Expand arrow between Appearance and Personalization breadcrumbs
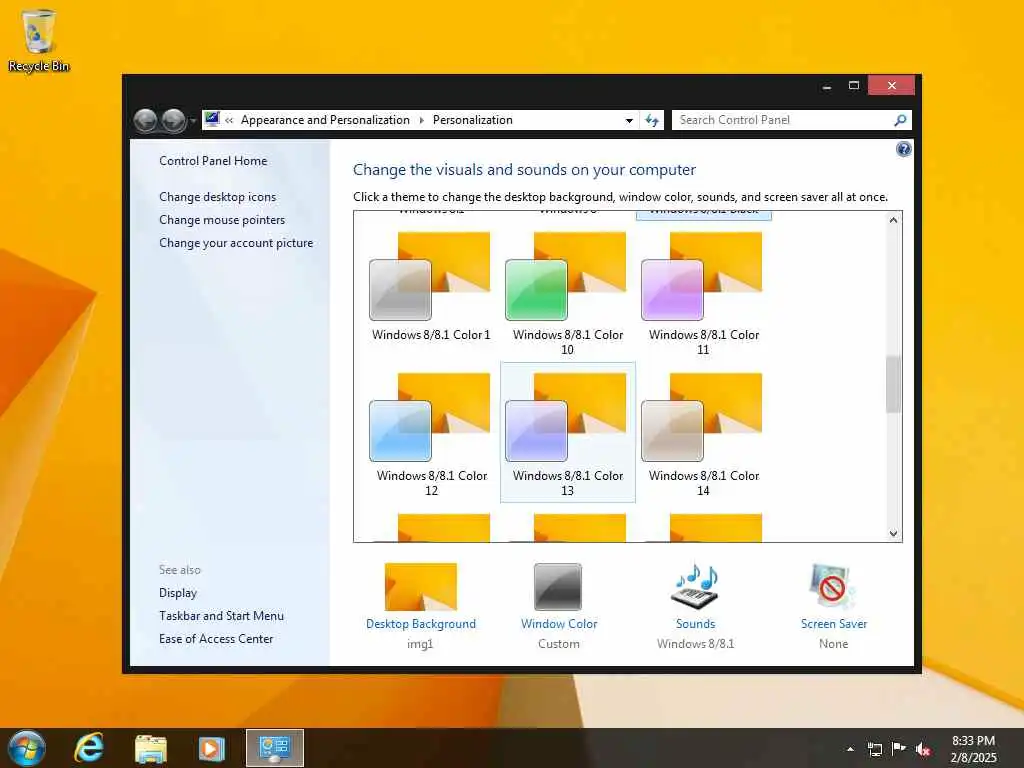 point(421,120)
